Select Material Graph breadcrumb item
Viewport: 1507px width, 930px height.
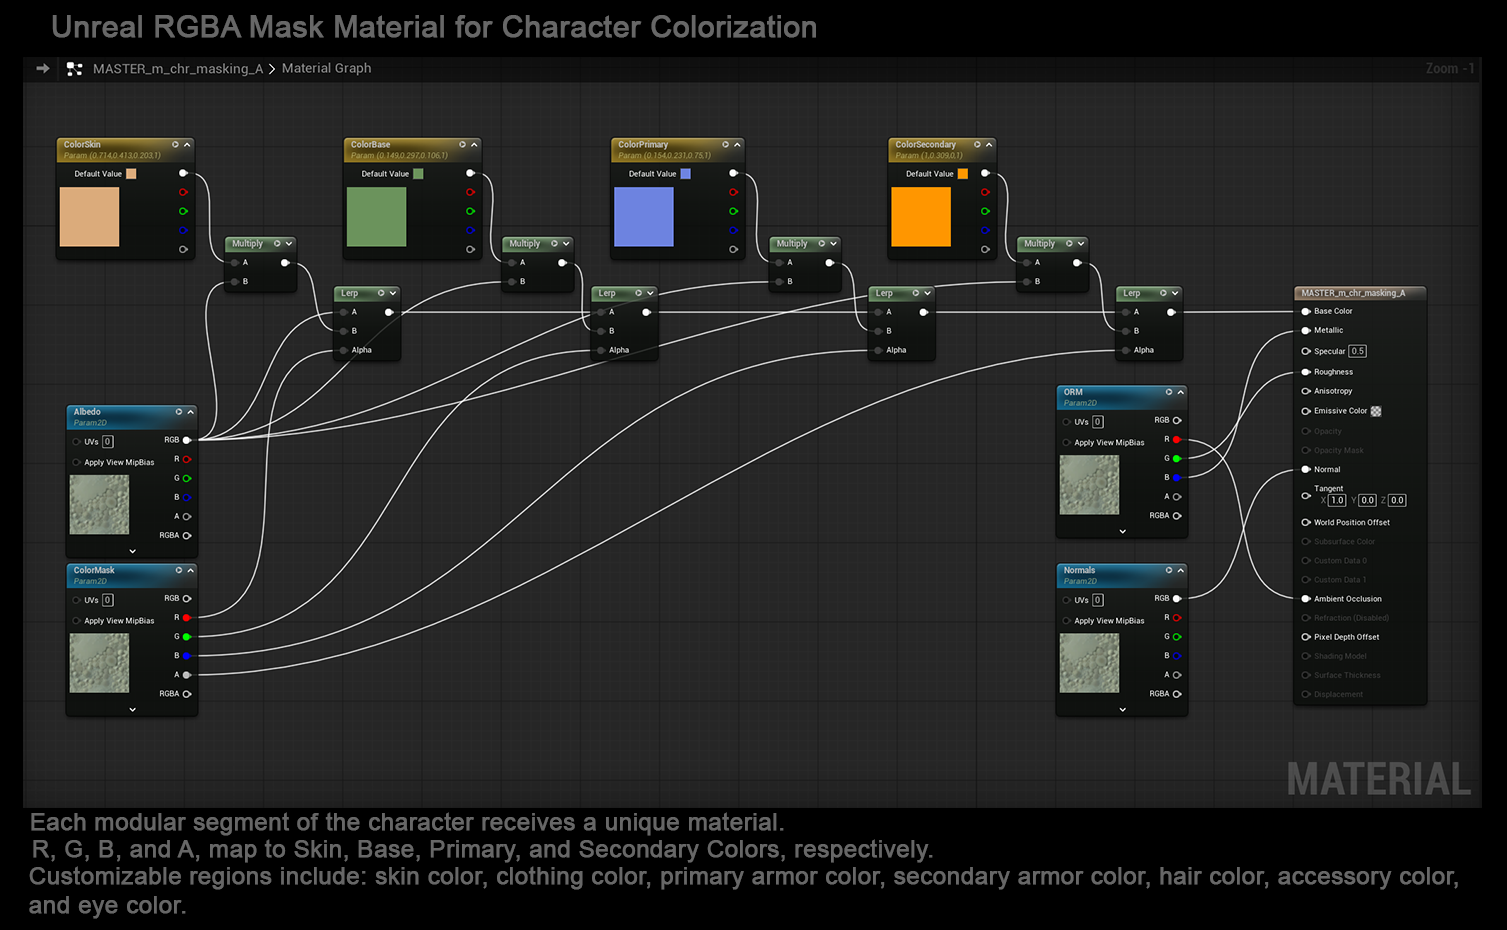click(x=326, y=68)
